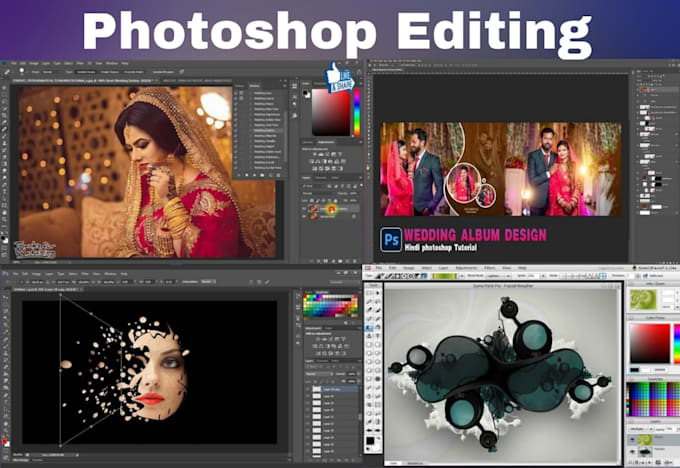Select the Paint Bucket tool in Sumo Paint toolbox
The image size is (680, 468).
pos(378,327)
